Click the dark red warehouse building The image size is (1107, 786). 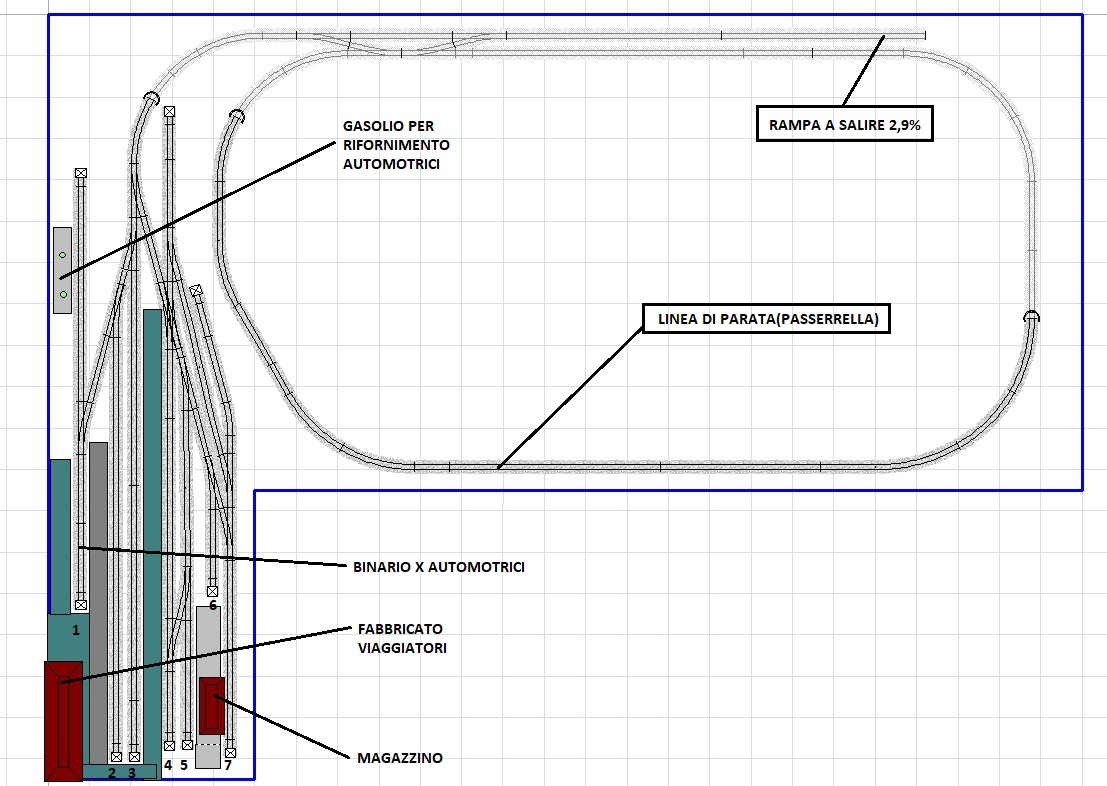pyautogui.click(x=212, y=705)
